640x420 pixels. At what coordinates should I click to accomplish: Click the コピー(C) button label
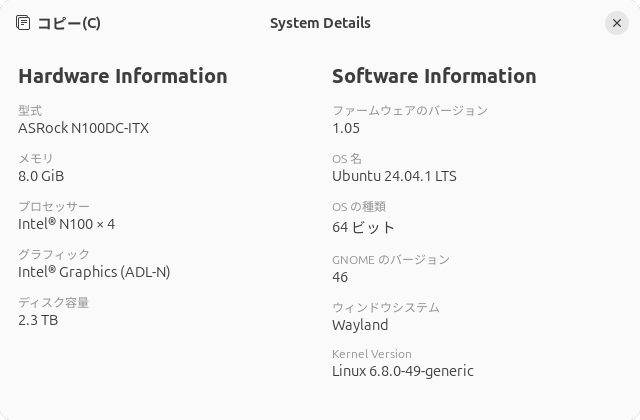tap(69, 23)
